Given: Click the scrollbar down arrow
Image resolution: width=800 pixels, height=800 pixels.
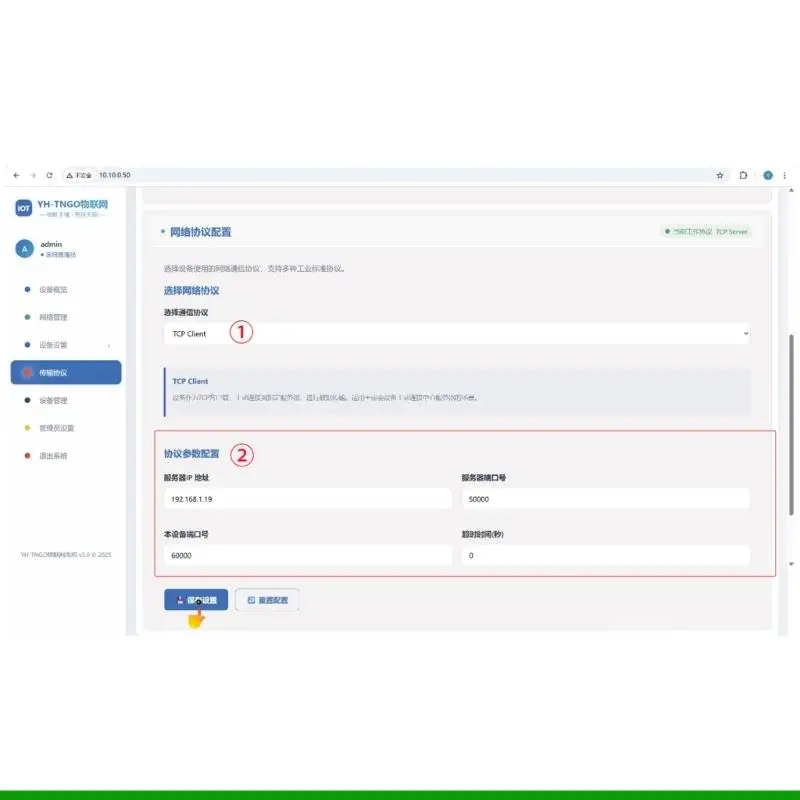Looking at the screenshot, I should (791, 564).
